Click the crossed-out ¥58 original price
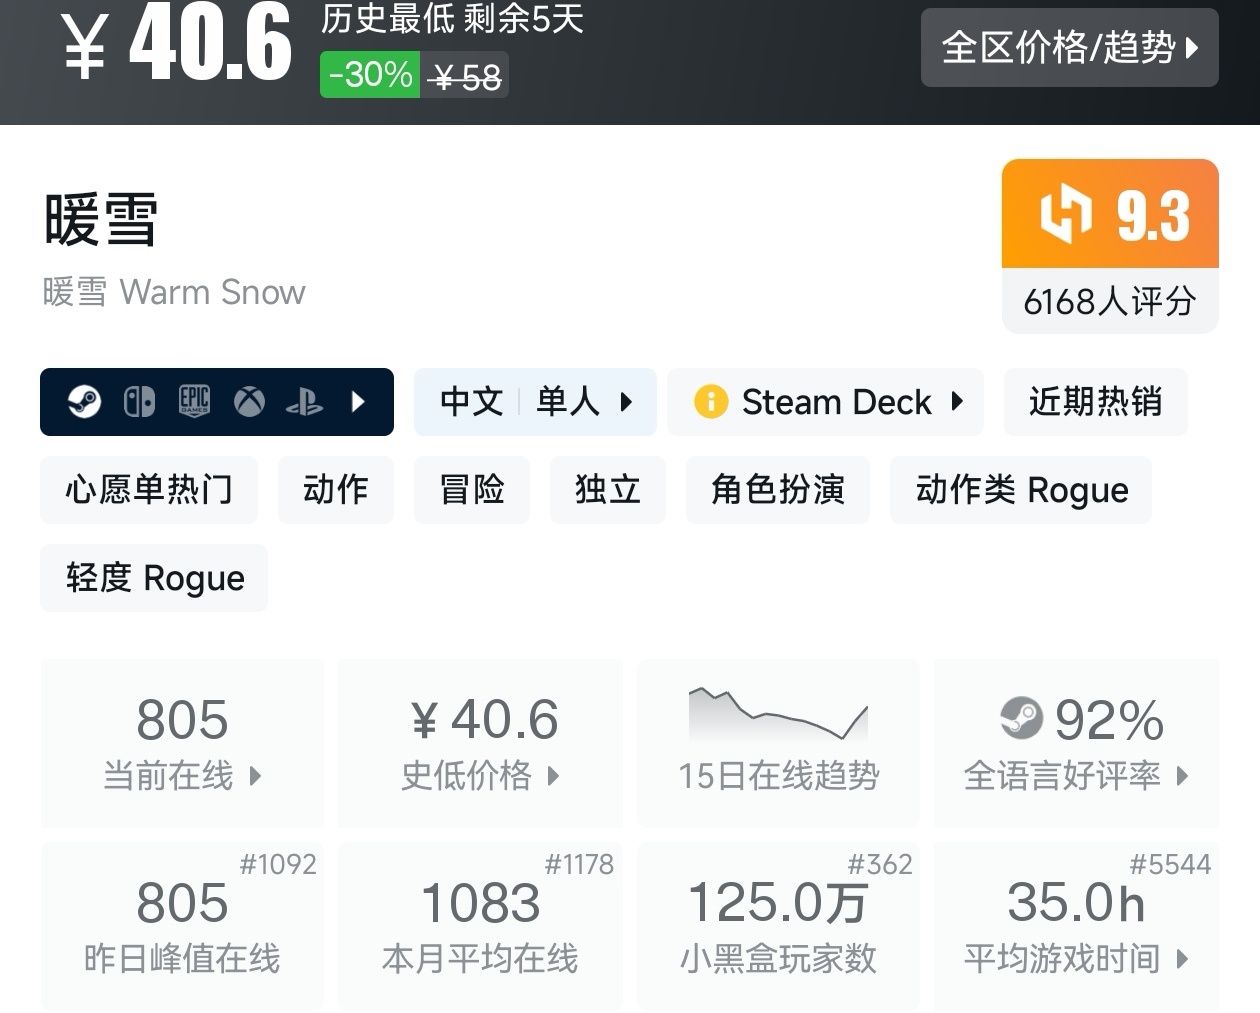1260x1013 pixels. 466,77
